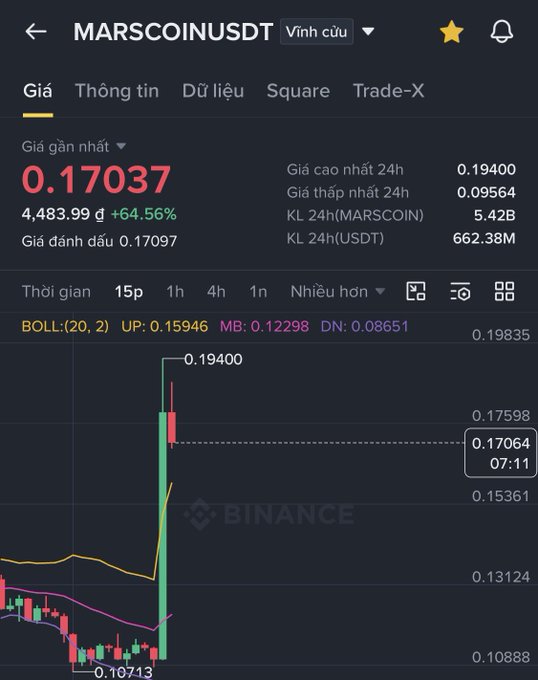Click the Thời gian line chart option
The width and height of the screenshot is (538, 680).
(56, 291)
